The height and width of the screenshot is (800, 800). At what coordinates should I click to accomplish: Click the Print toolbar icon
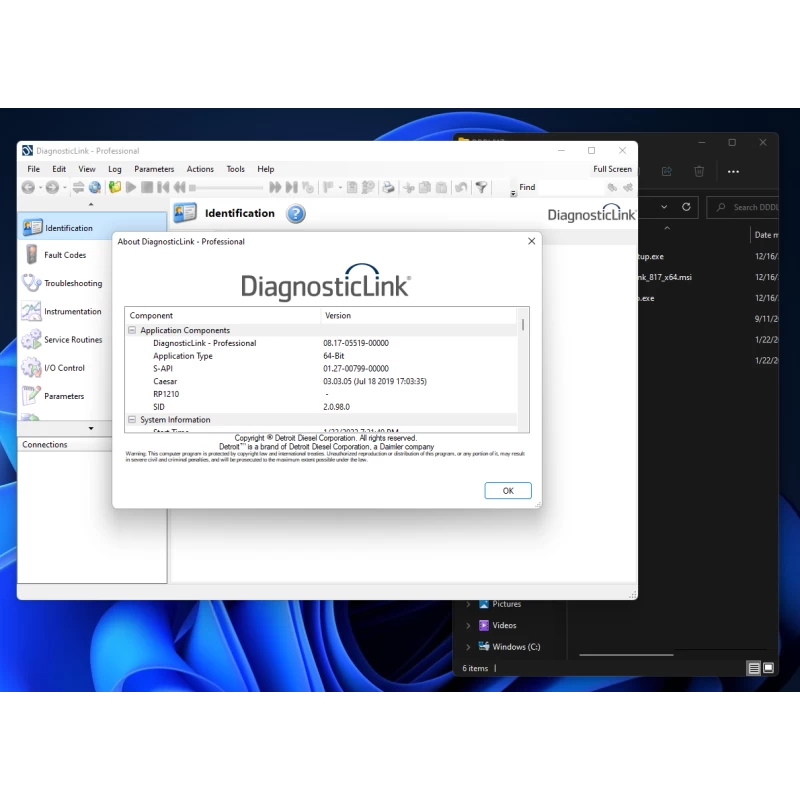[388, 187]
